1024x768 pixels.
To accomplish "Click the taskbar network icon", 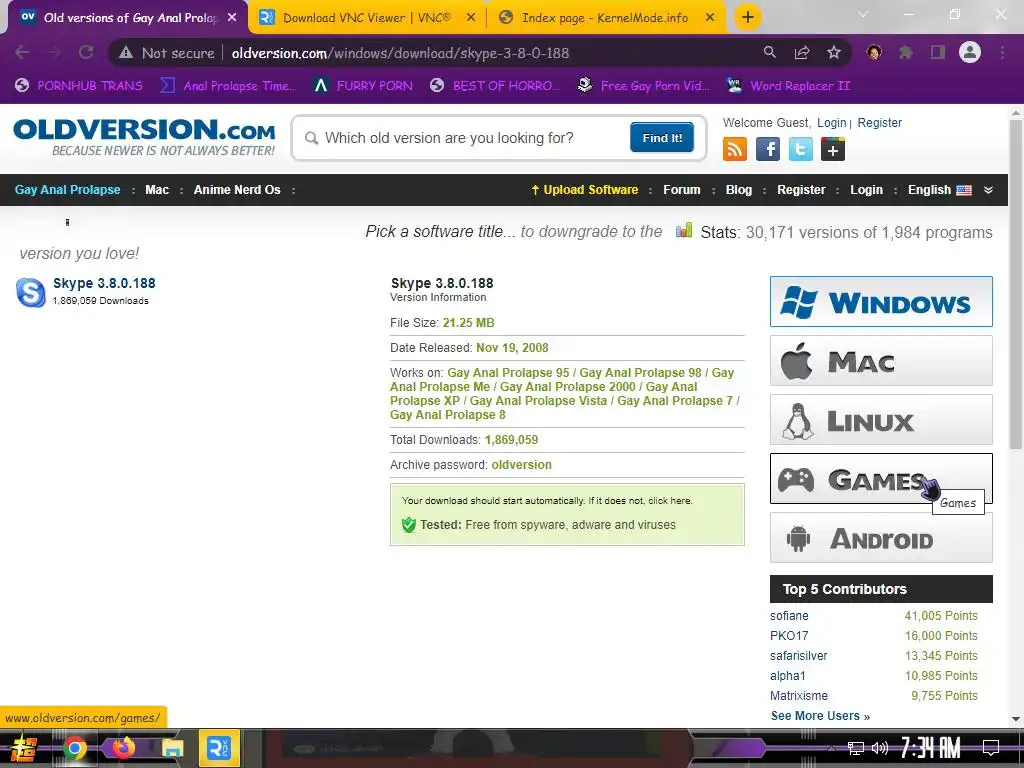I will 856,748.
